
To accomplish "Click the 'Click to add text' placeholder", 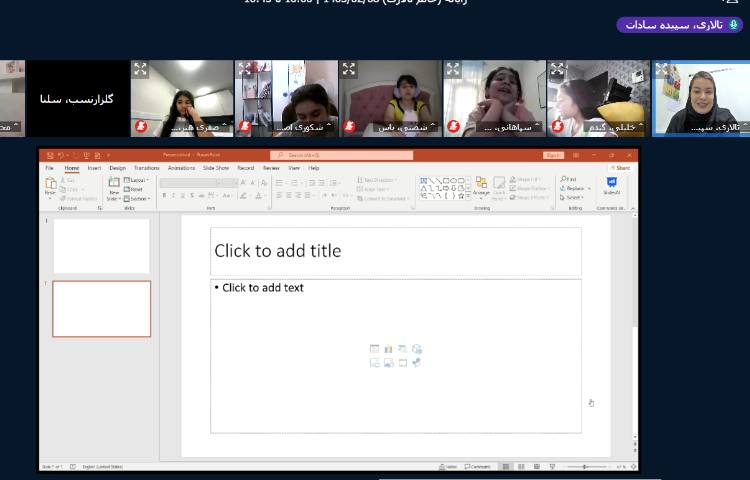I will tap(396, 356).
